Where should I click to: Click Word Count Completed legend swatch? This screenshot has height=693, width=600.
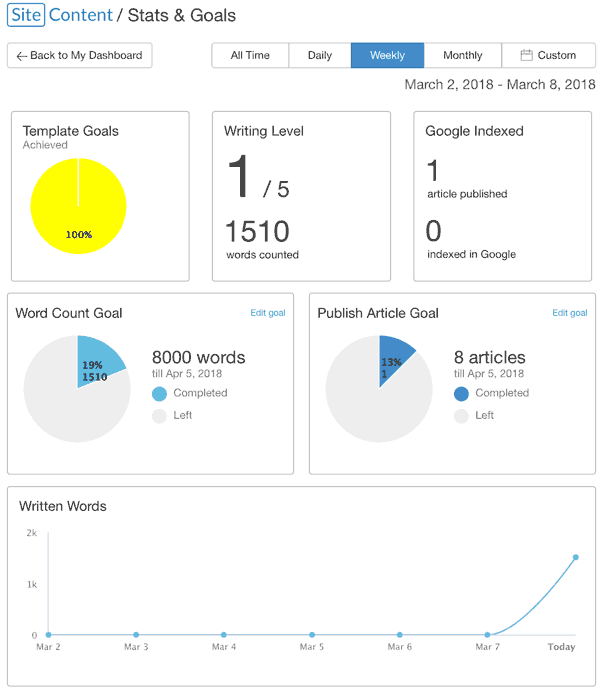[x=159, y=393]
